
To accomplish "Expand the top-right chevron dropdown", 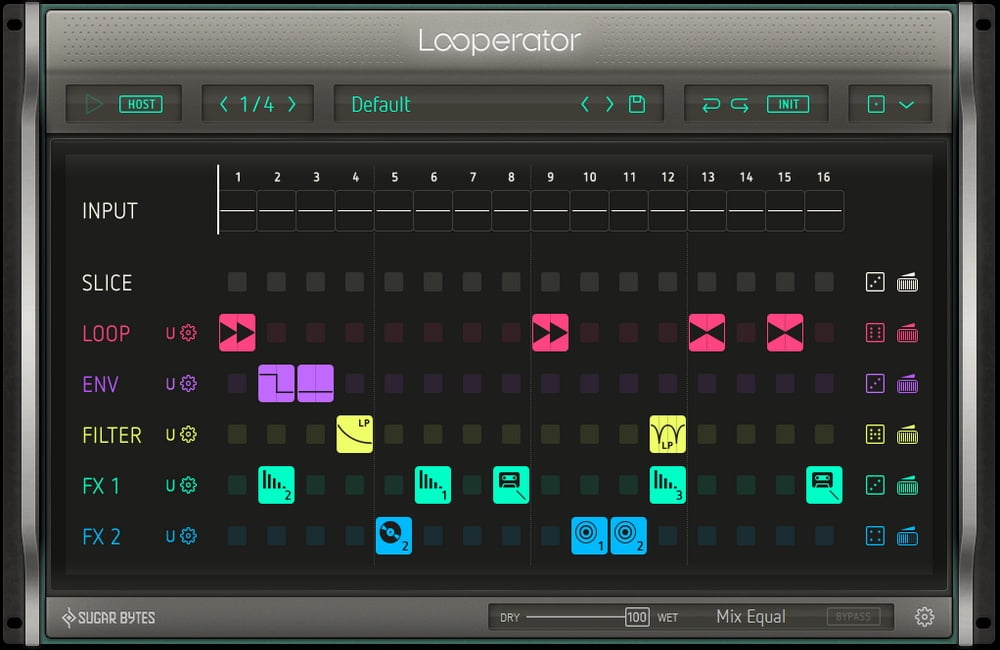I will click(x=907, y=105).
